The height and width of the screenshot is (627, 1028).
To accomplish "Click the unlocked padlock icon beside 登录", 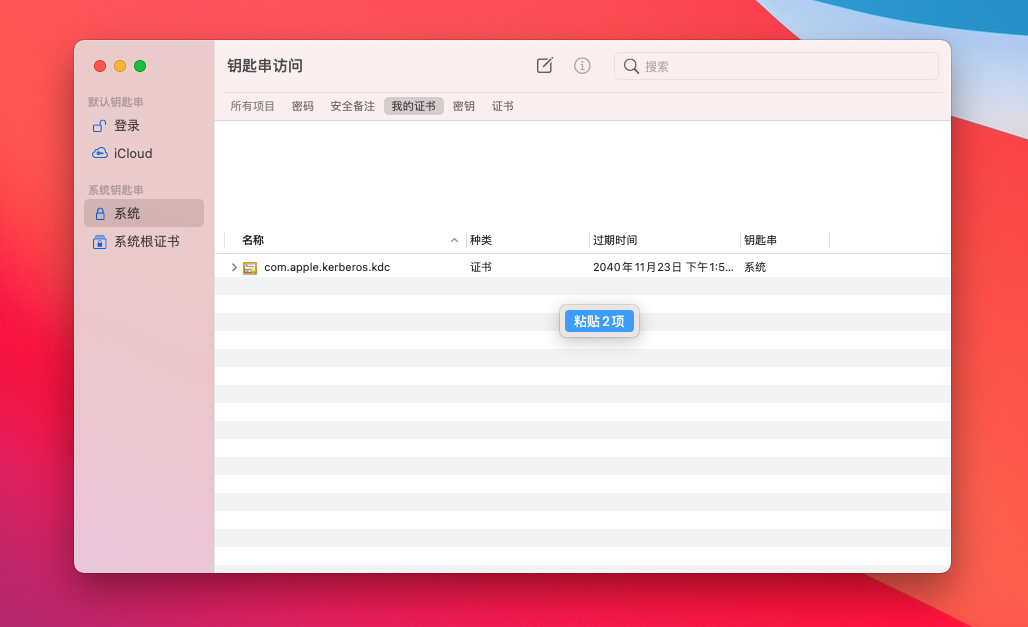I will pyautogui.click(x=99, y=126).
